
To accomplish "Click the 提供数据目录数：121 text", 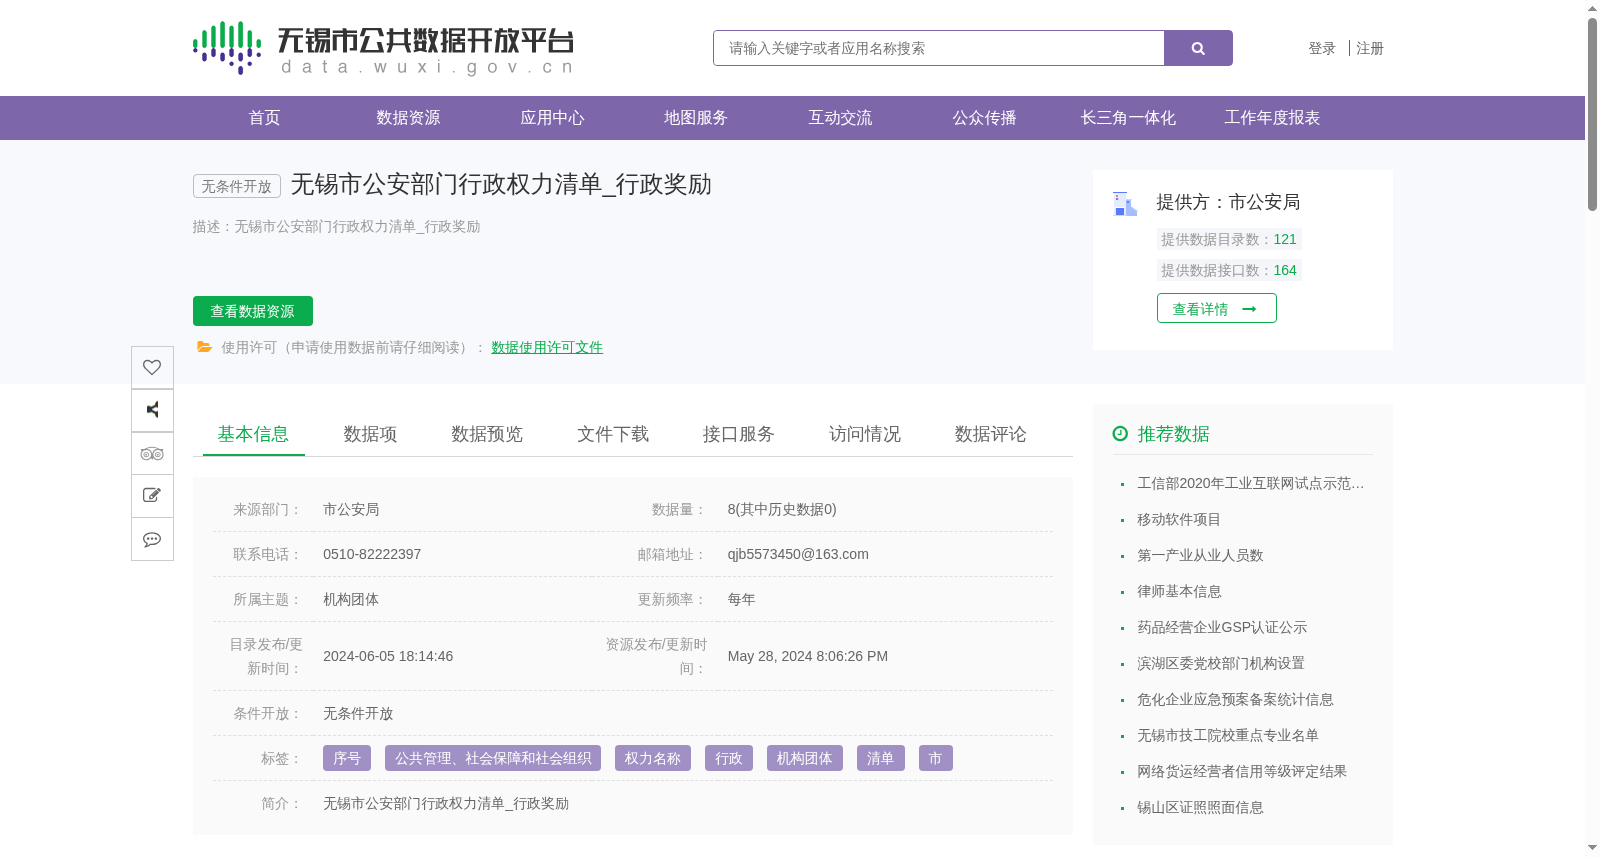I will pos(1229,239).
